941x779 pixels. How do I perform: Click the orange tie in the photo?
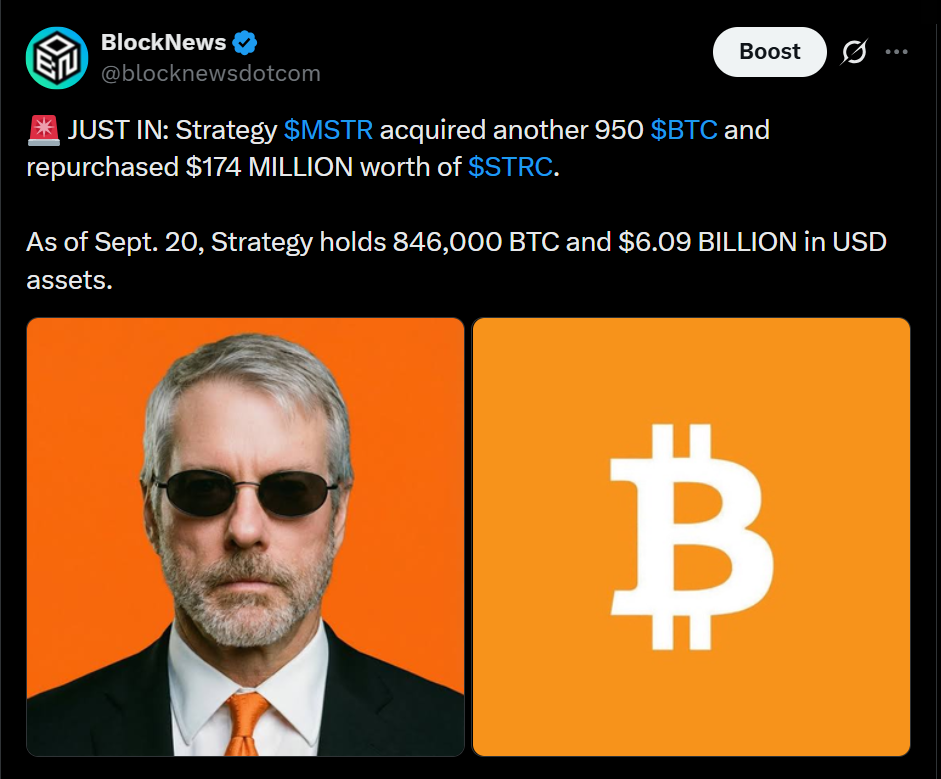pos(245,724)
